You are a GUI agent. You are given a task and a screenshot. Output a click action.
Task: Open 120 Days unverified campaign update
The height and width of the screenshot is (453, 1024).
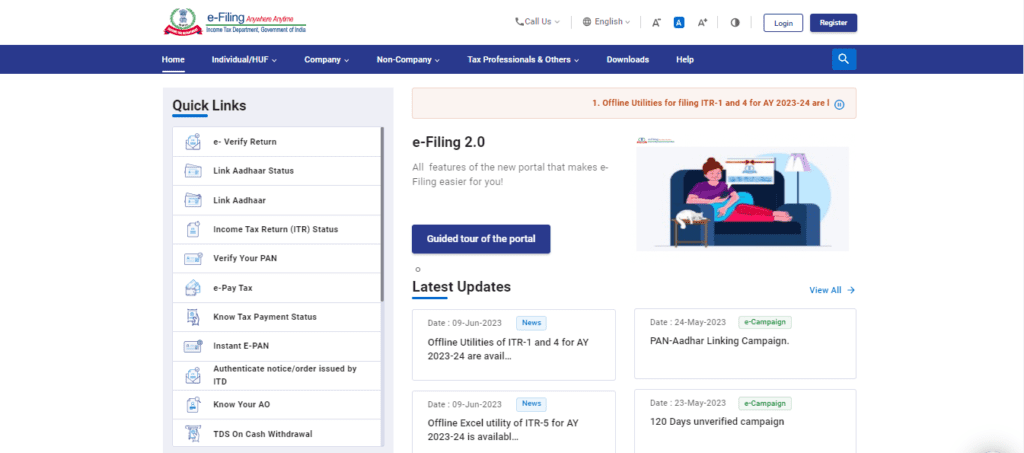(x=745, y=422)
